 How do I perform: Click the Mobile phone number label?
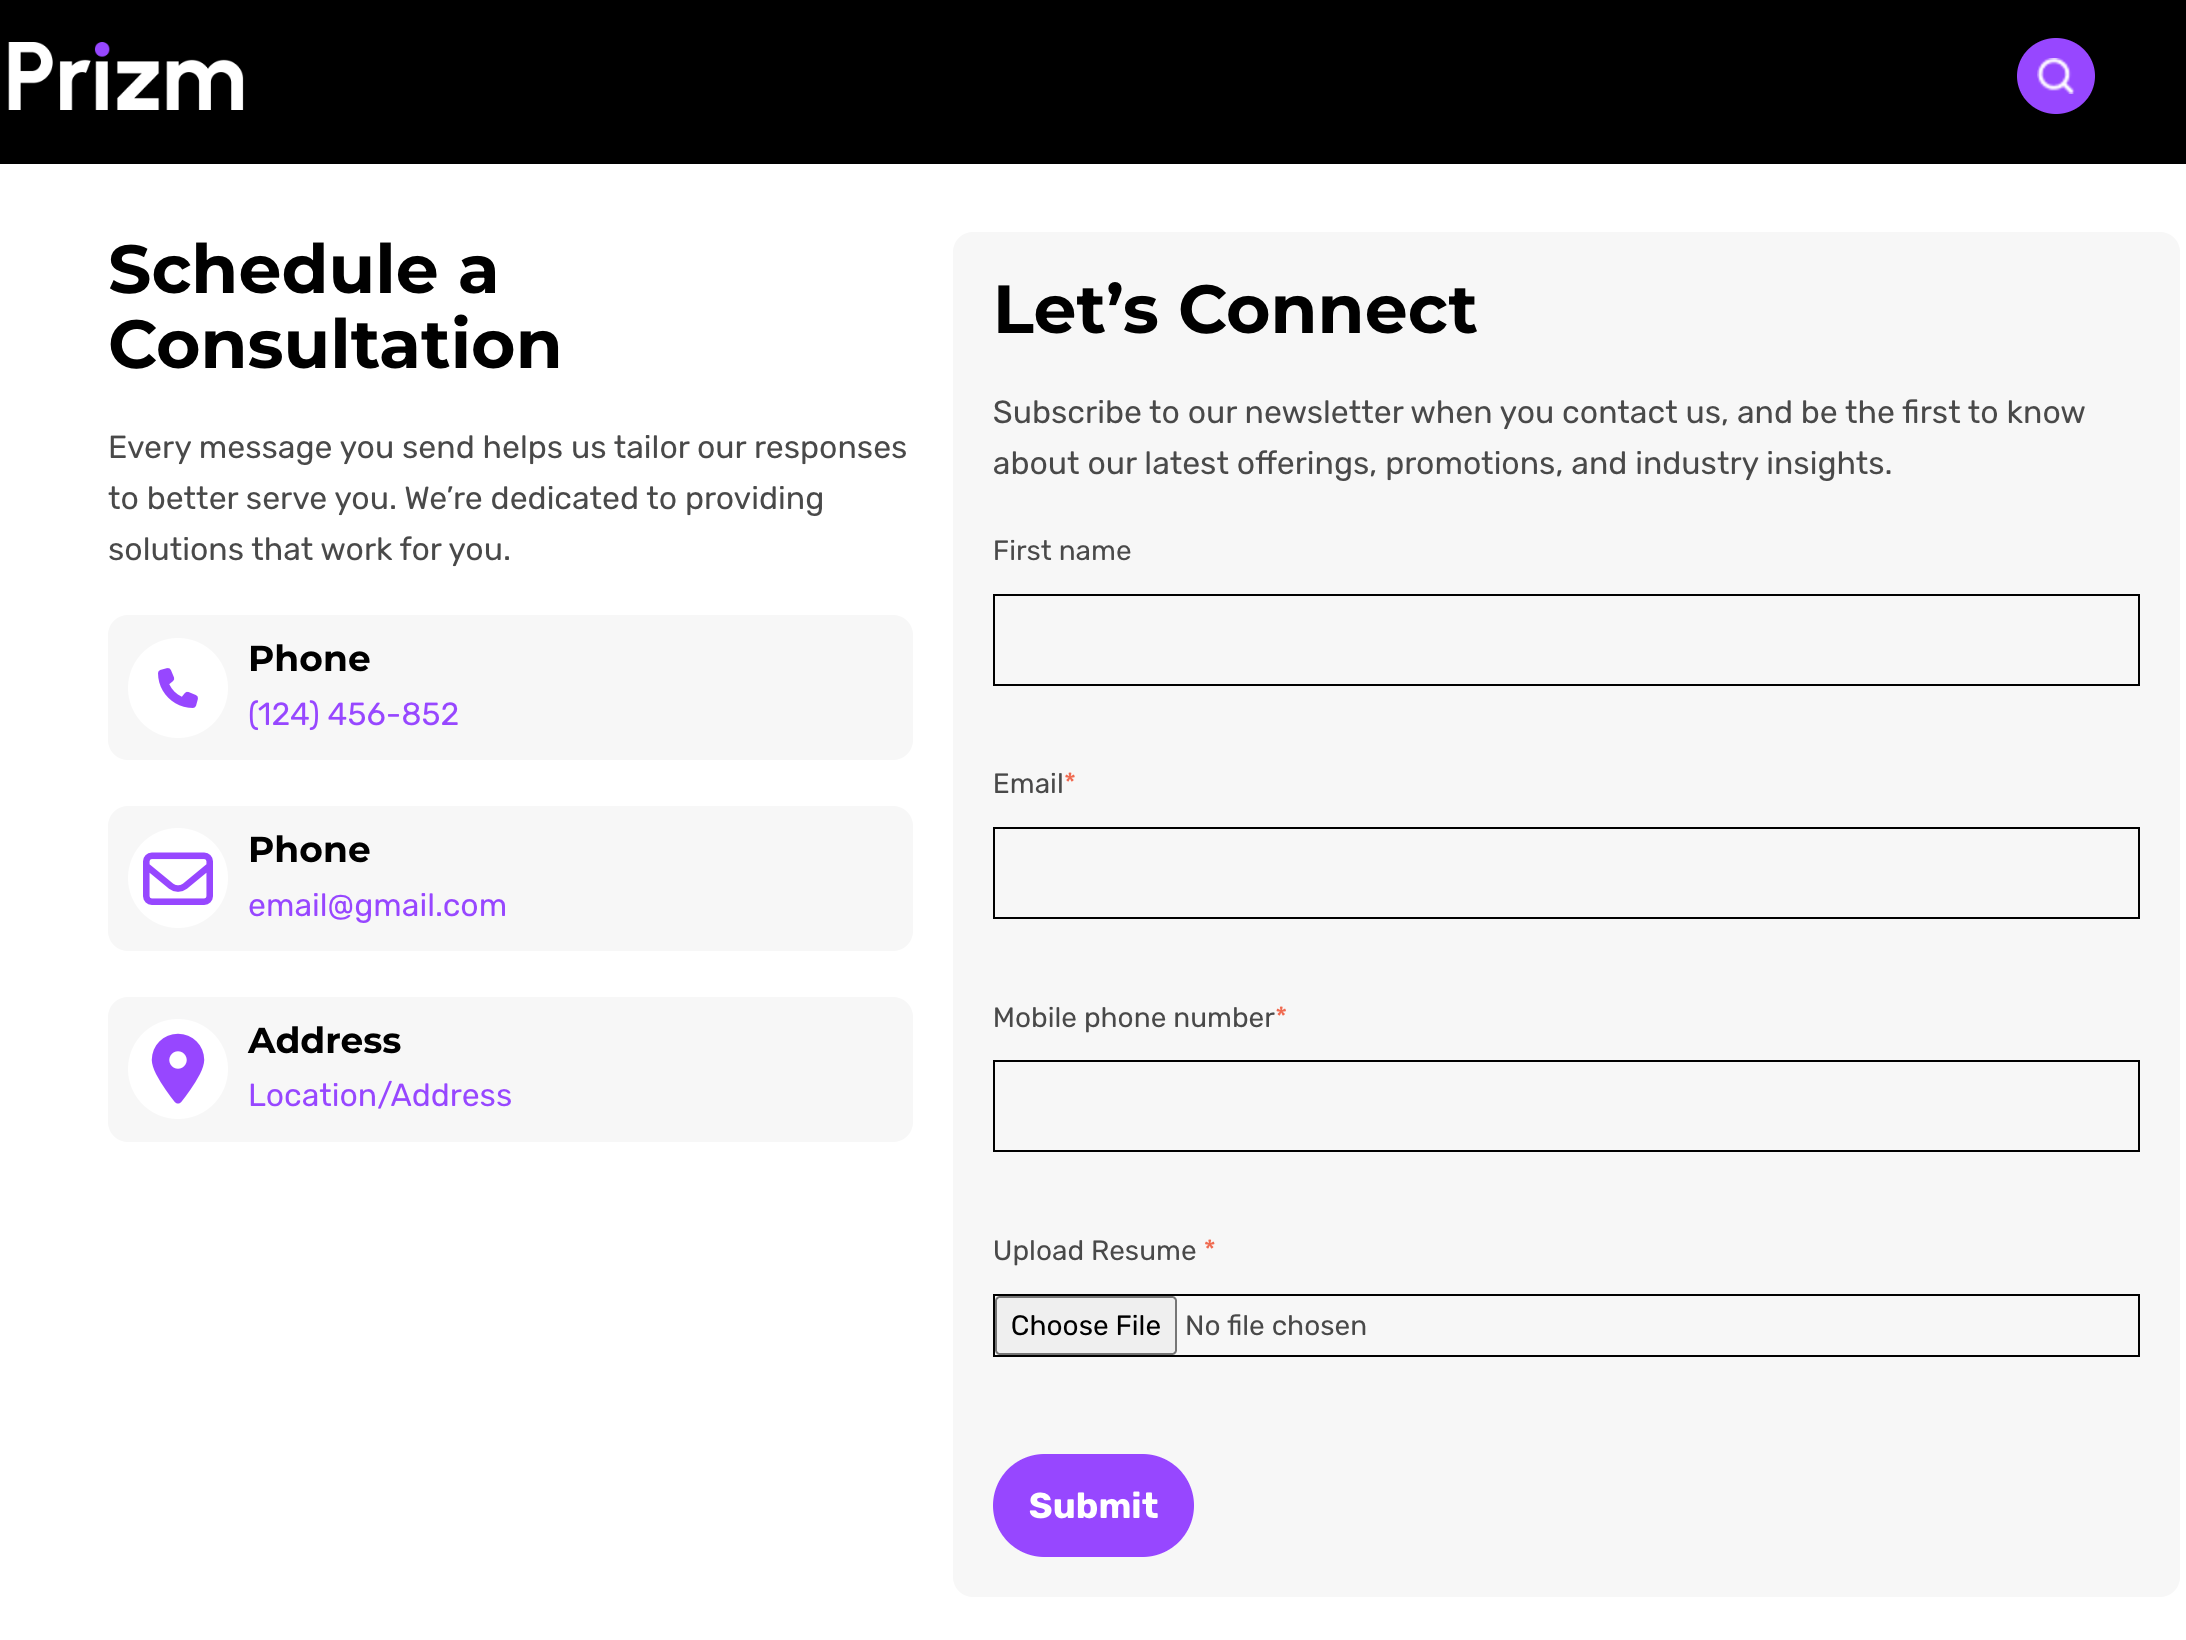[1133, 1017]
